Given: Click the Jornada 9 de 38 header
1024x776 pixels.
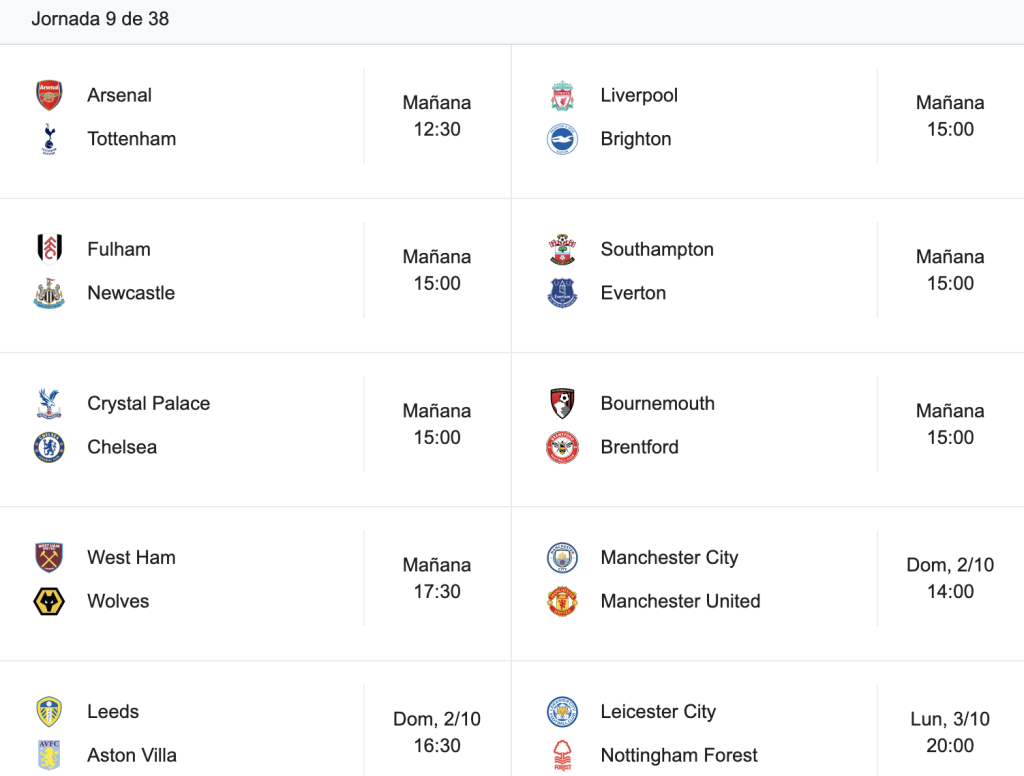Looking at the screenshot, I should click(100, 19).
